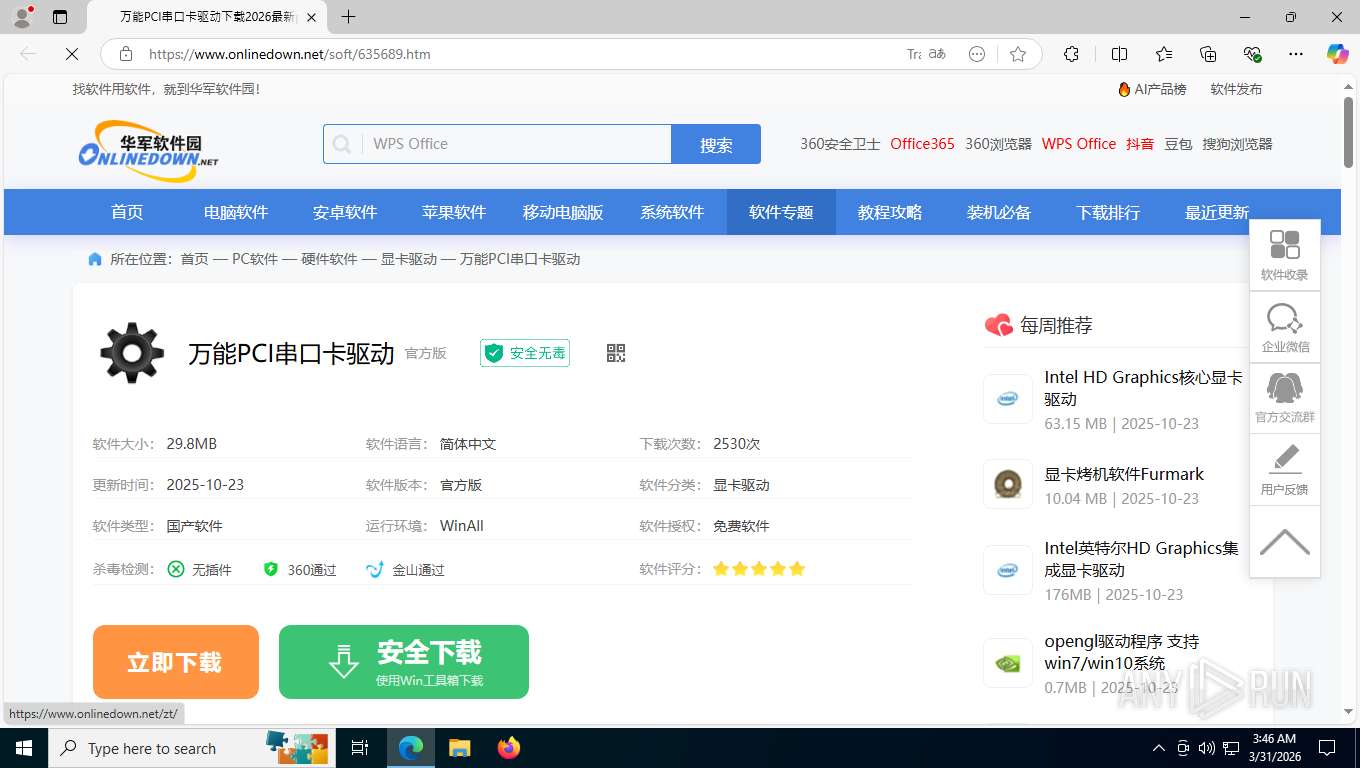Open opengl驱动程序 recommendation
The height and width of the screenshot is (768, 1360).
[x=1122, y=652]
